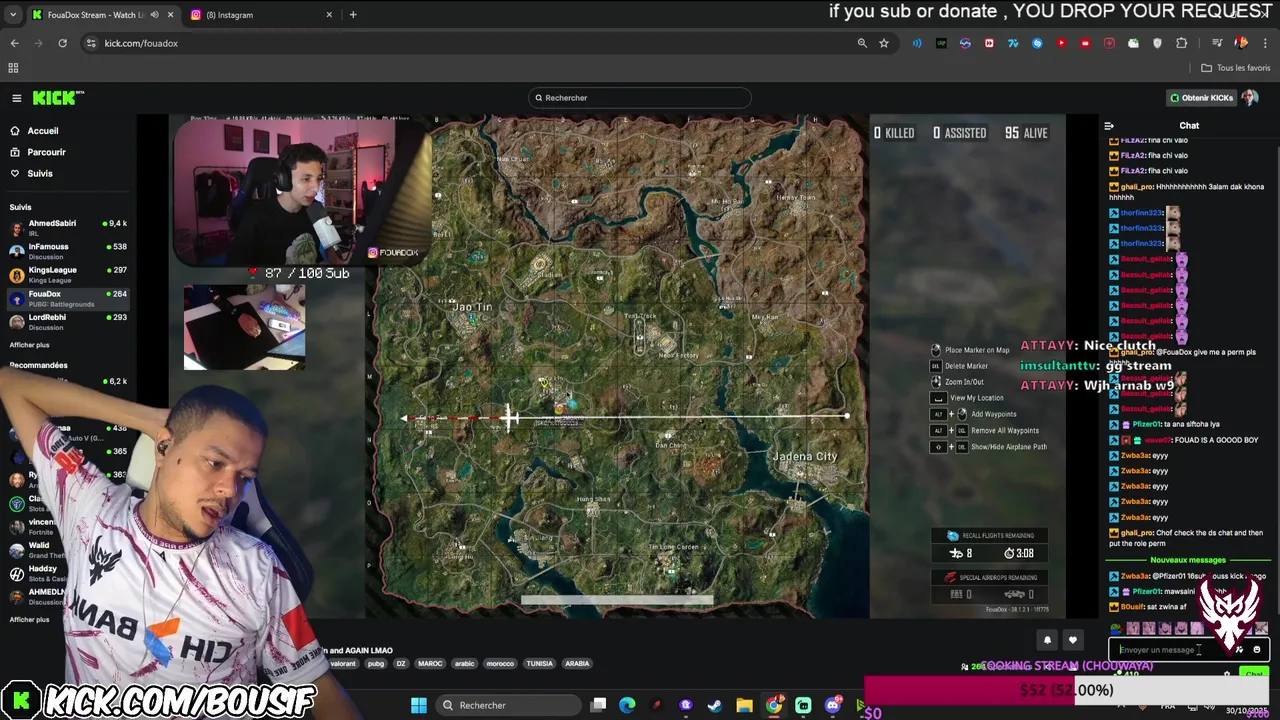Select the MAROC stream tag

(430, 664)
